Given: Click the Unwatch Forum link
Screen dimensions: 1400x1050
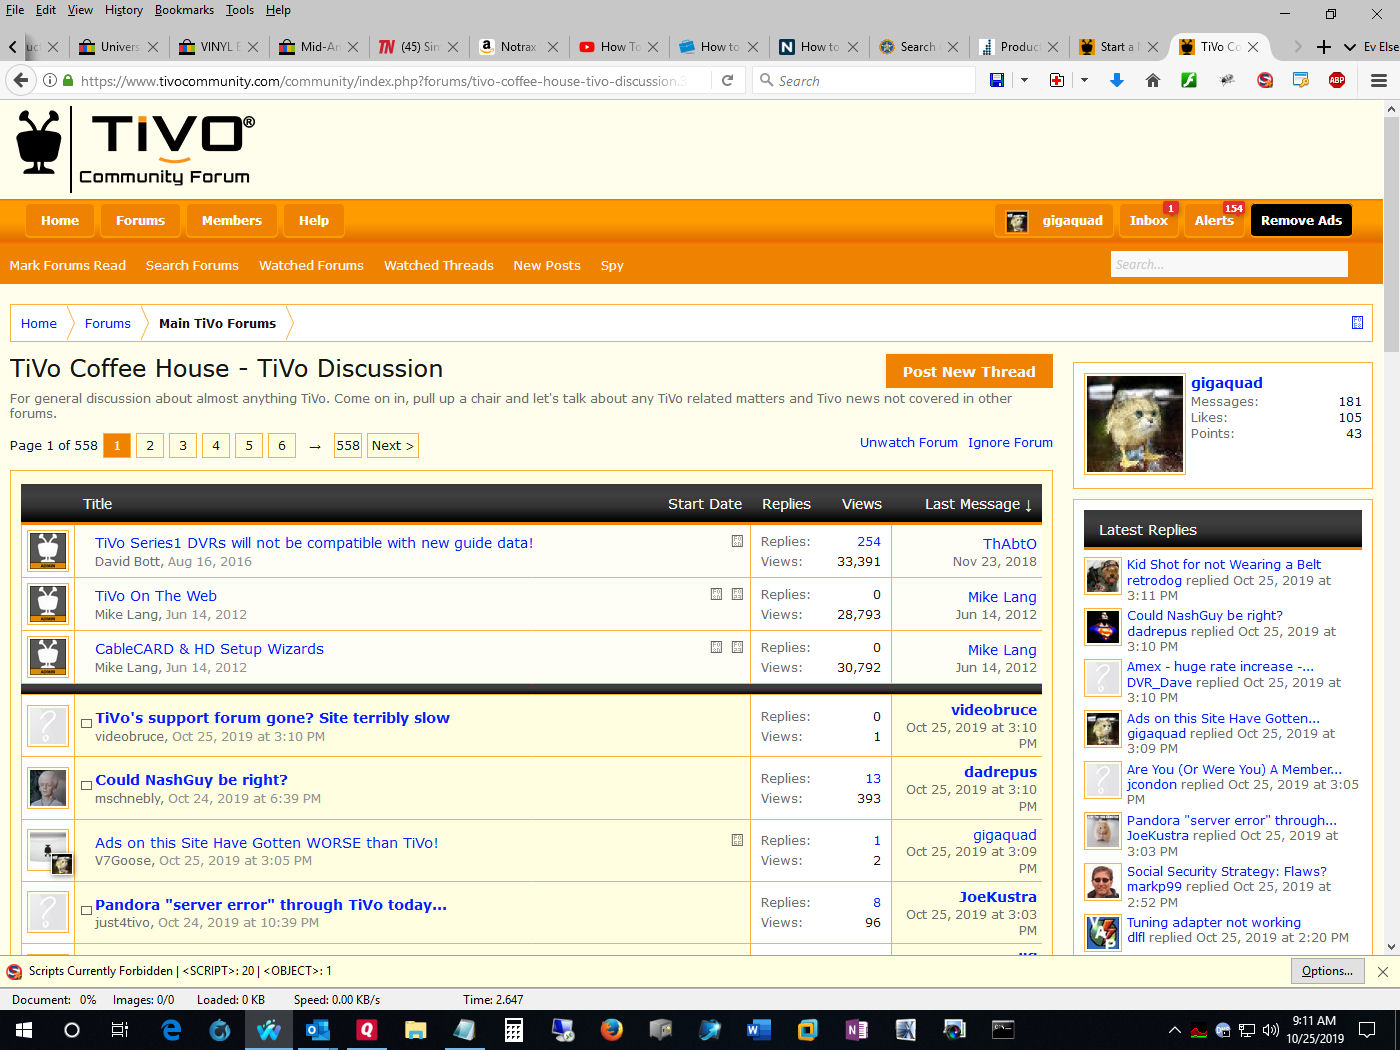Looking at the screenshot, I should click(908, 443).
